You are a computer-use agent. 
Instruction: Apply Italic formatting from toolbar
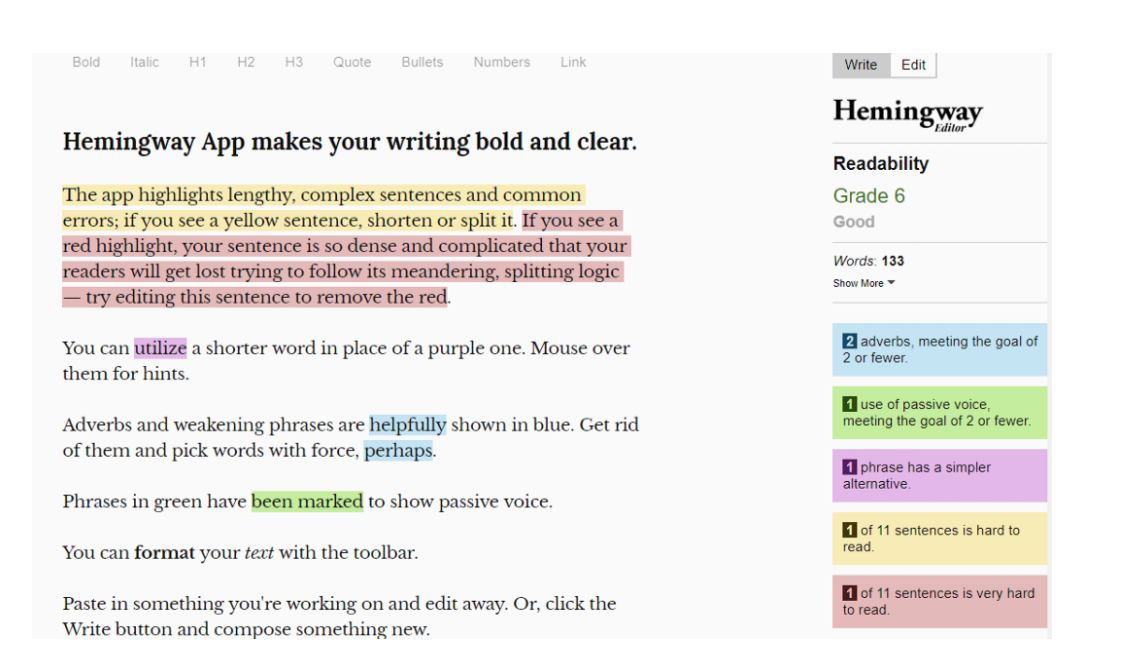point(144,62)
